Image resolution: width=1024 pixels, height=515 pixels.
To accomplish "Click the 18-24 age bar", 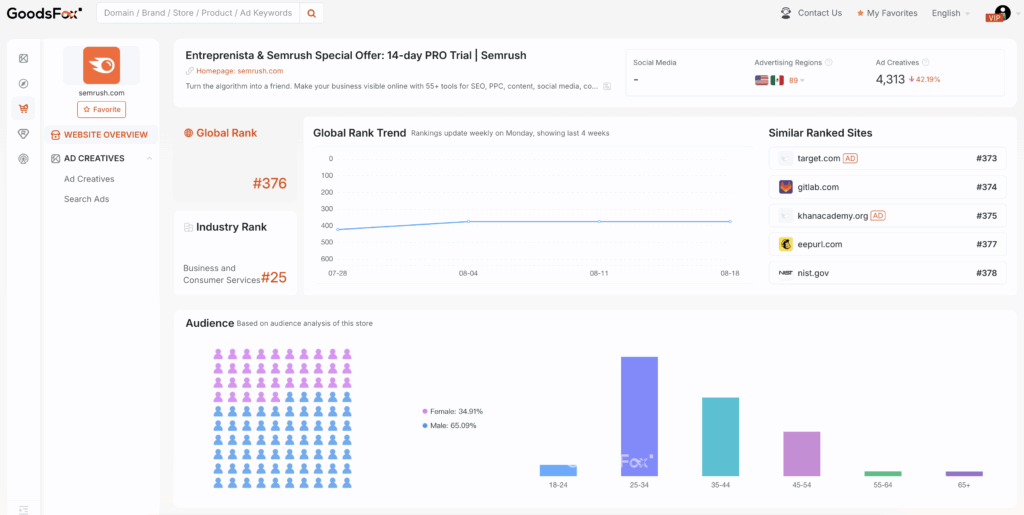I will 558,471.
